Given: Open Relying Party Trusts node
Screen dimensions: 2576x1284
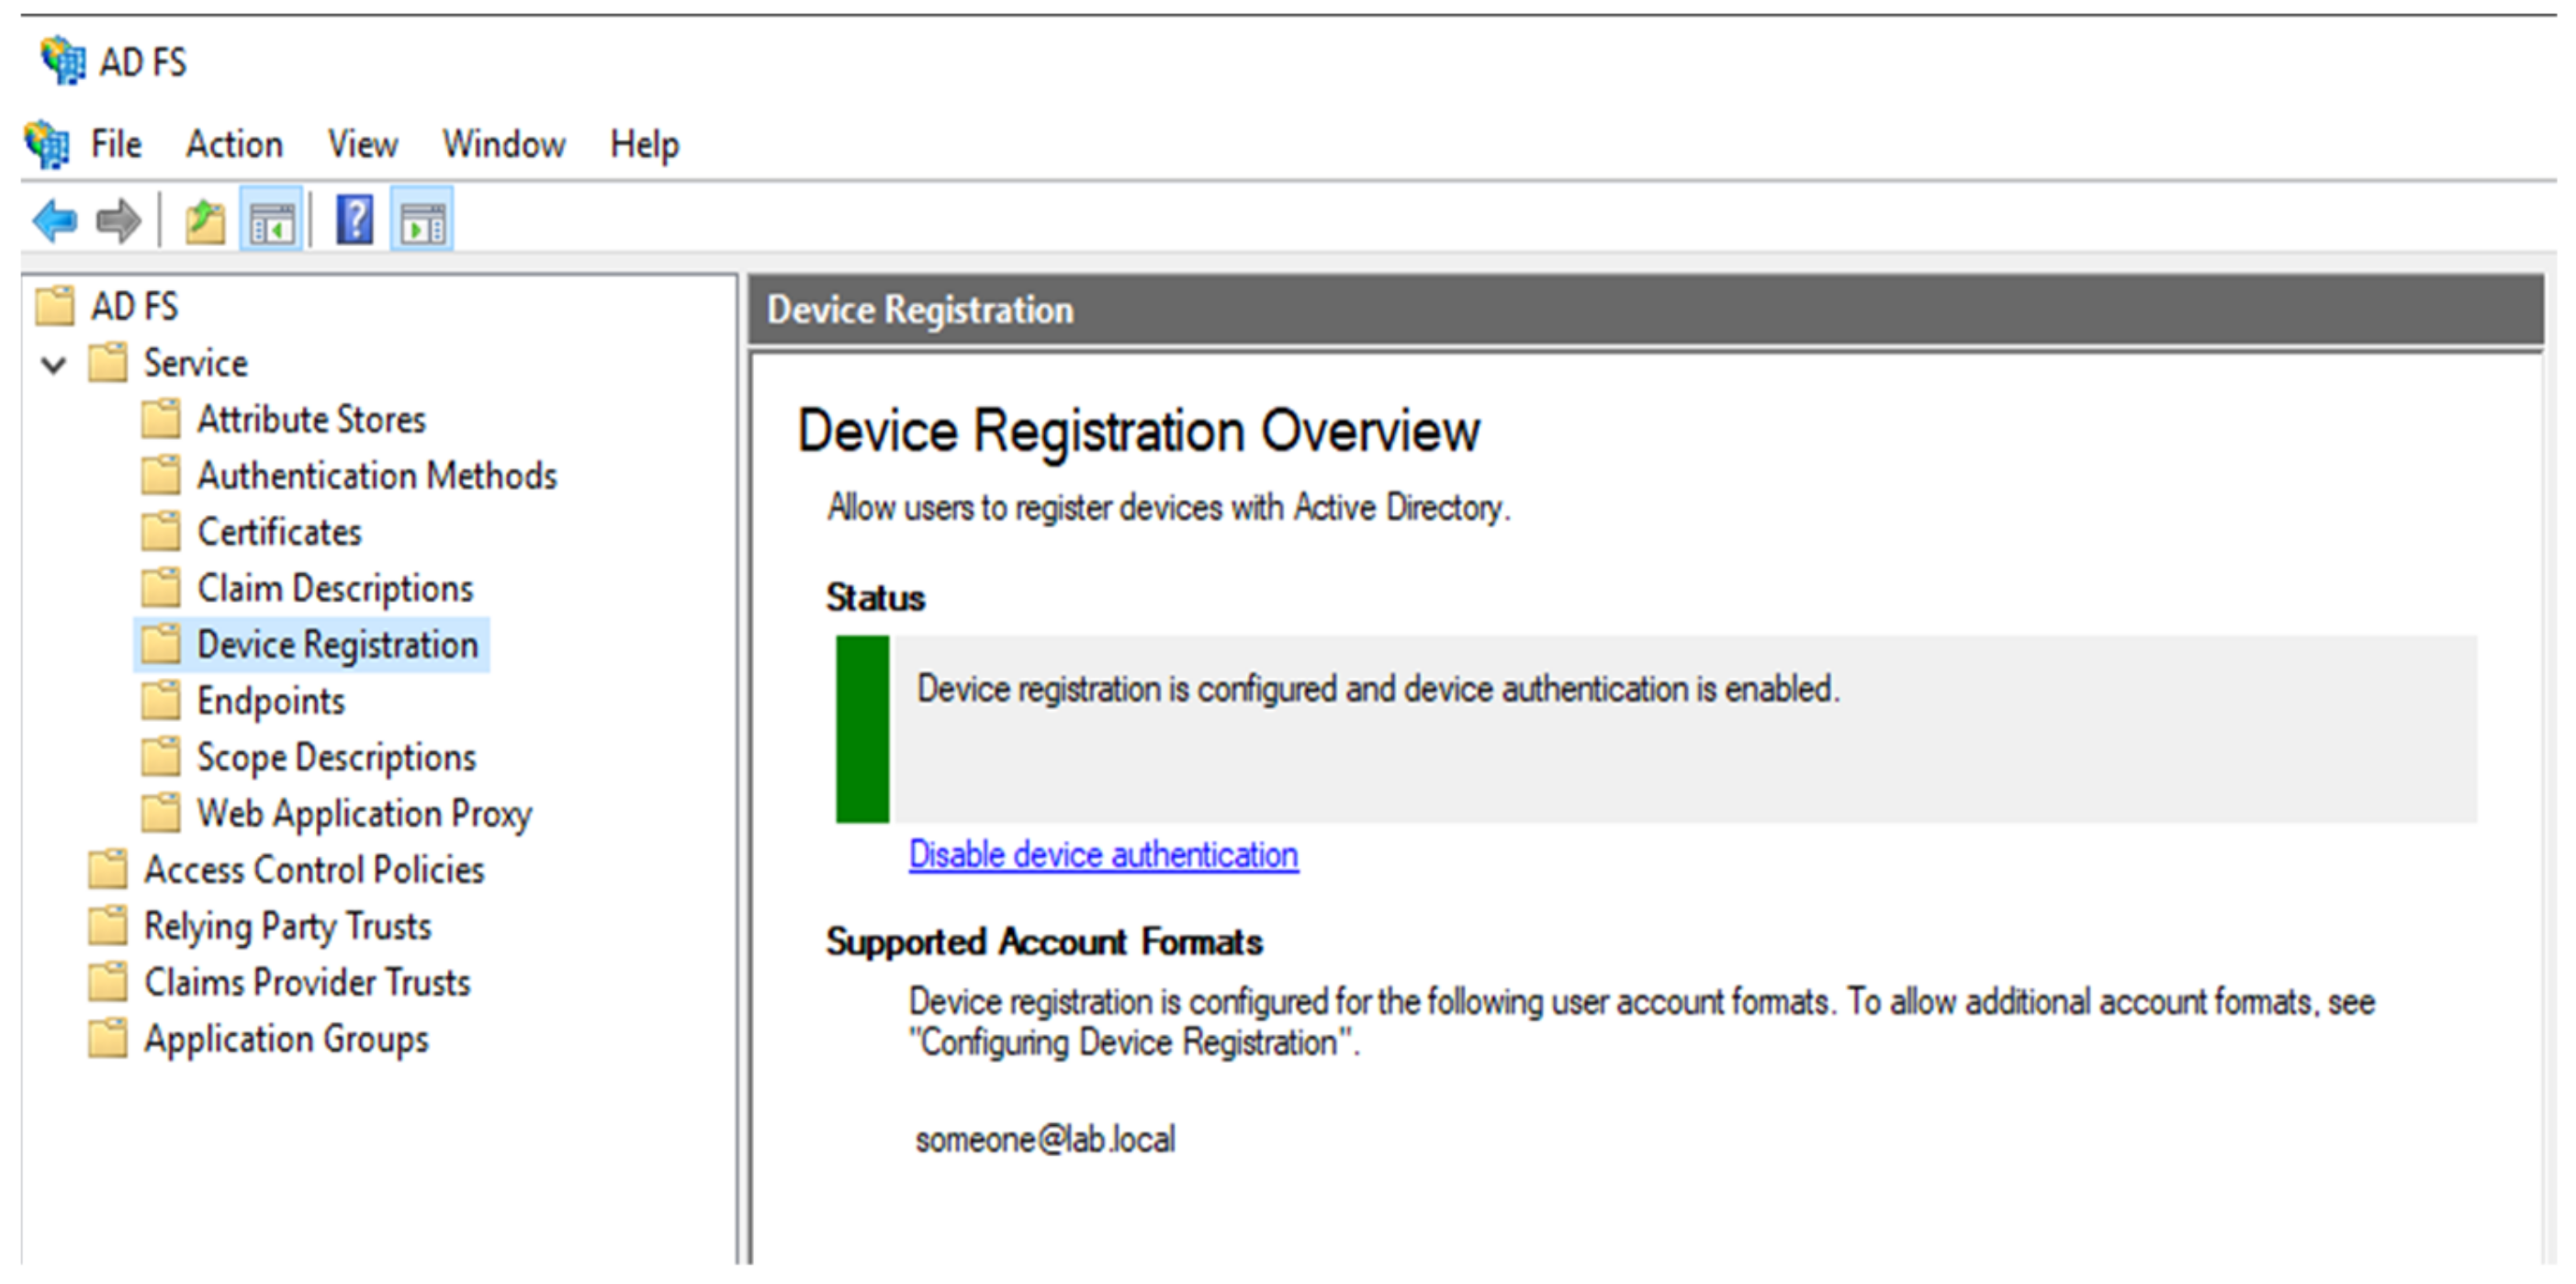Looking at the screenshot, I should click(287, 927).
